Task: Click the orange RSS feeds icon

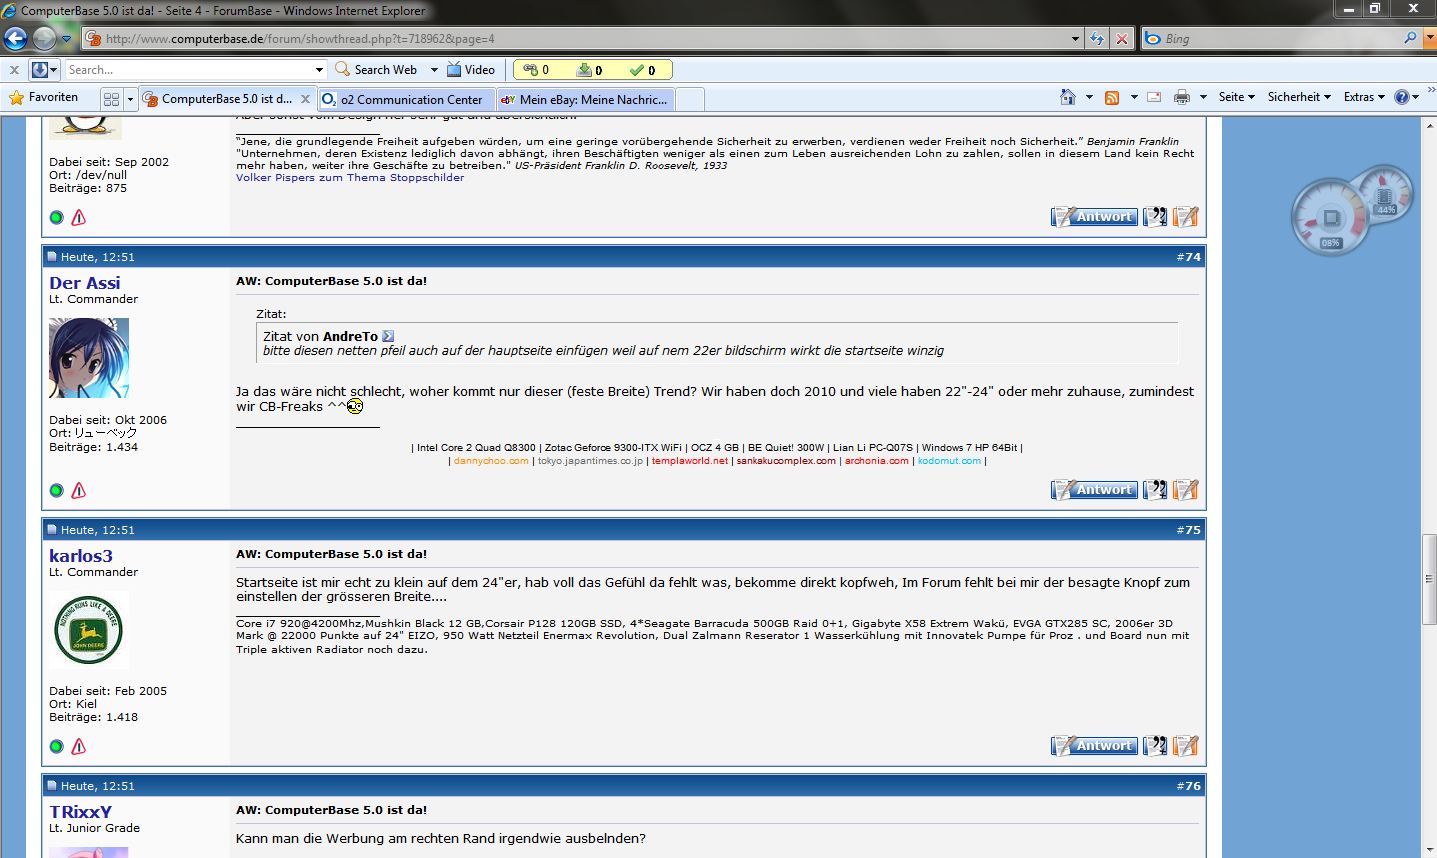Action: click(x=1111, y=97)
